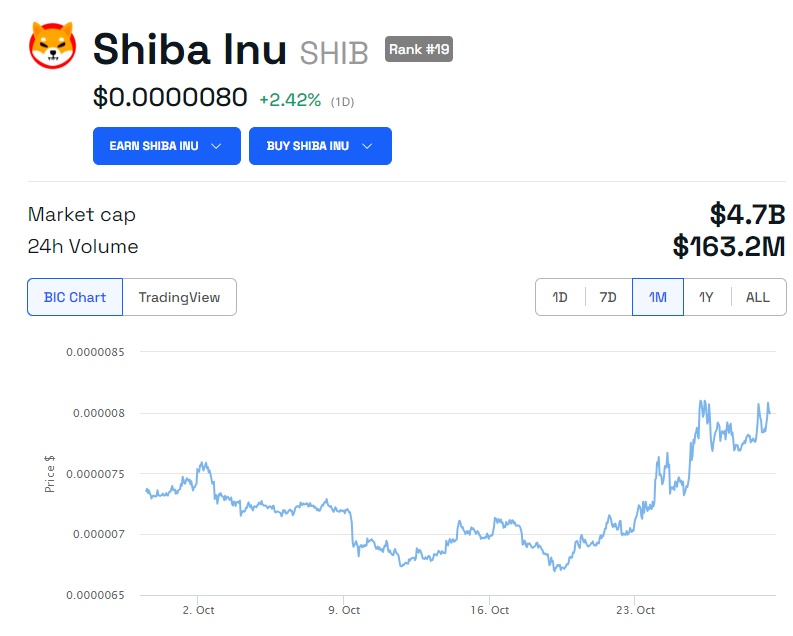Click the SHIB ticker symbol
The image size is (793, 636).
[x=334, y=52]
